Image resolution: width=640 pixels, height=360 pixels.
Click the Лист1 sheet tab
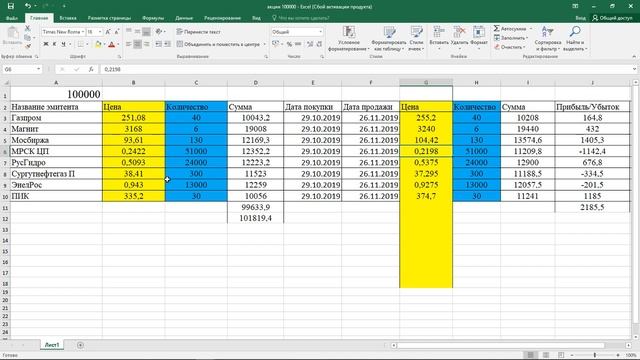pos(52,345)
